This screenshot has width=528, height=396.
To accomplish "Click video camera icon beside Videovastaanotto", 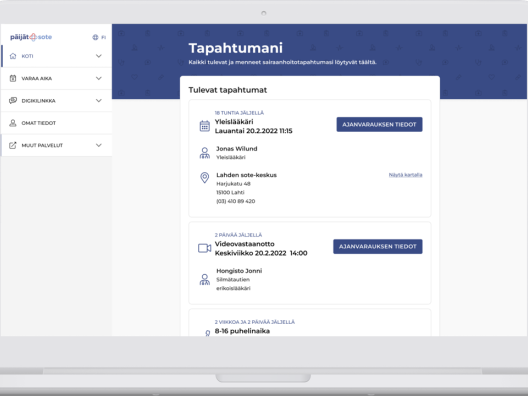I will click(204, 248).
